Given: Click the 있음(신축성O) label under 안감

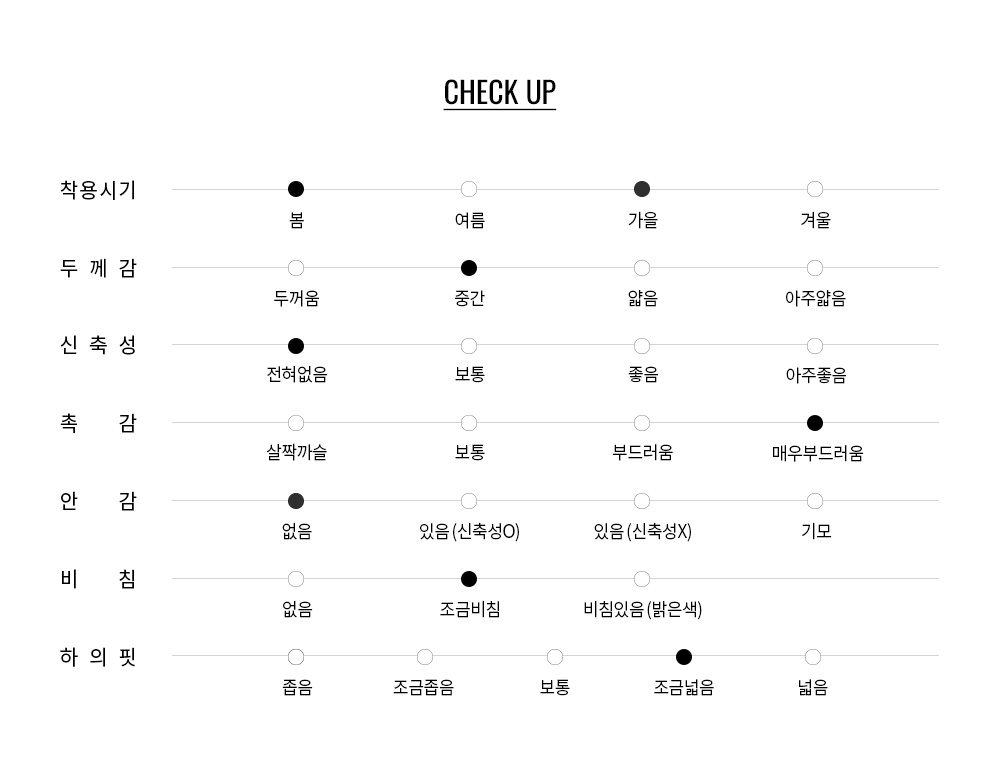Looking at the screenshot, I should coord(469,531).
